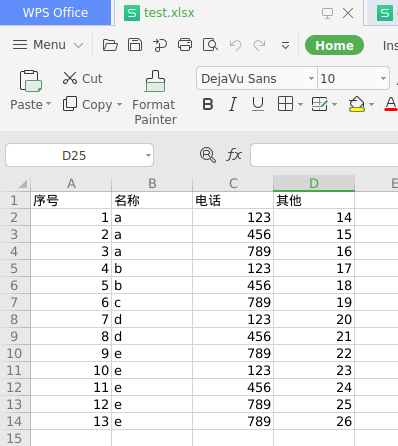Image resolution: width=398 pixels, height=446 pixels.
Task: Select row 15 header
Action: [15, 438]
